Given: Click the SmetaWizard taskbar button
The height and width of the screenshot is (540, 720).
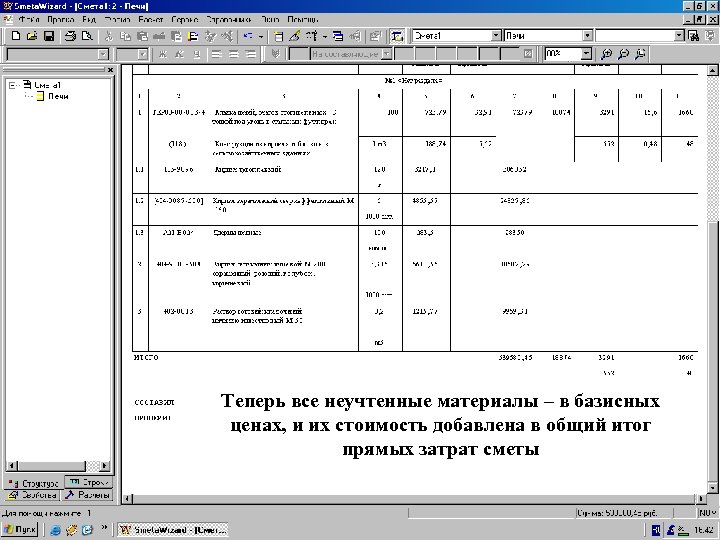Looking at the screenshot, I should (173, 529).
